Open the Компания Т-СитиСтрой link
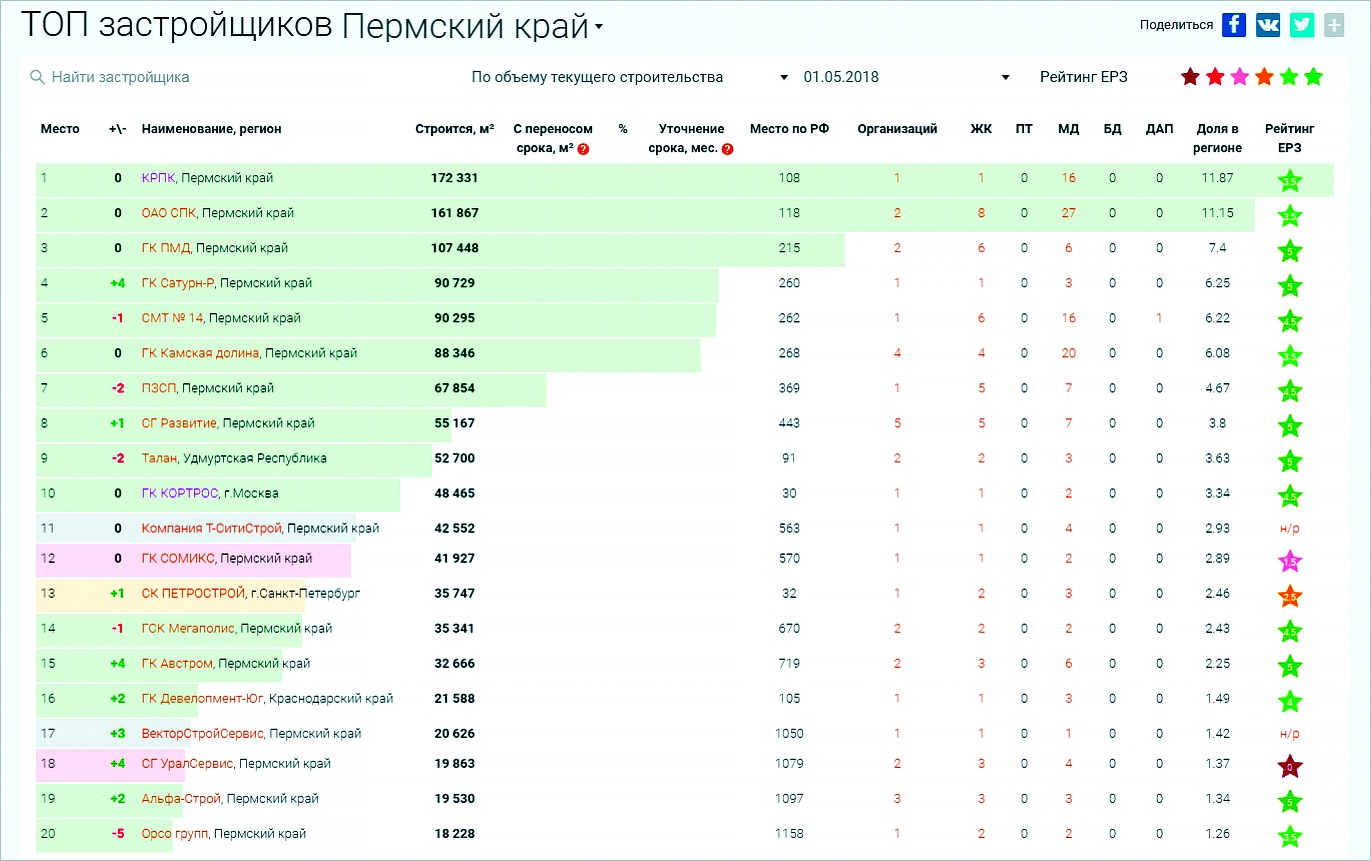Screen dimensions: 1371x861 pyautogui.click(x=212, y=528)
